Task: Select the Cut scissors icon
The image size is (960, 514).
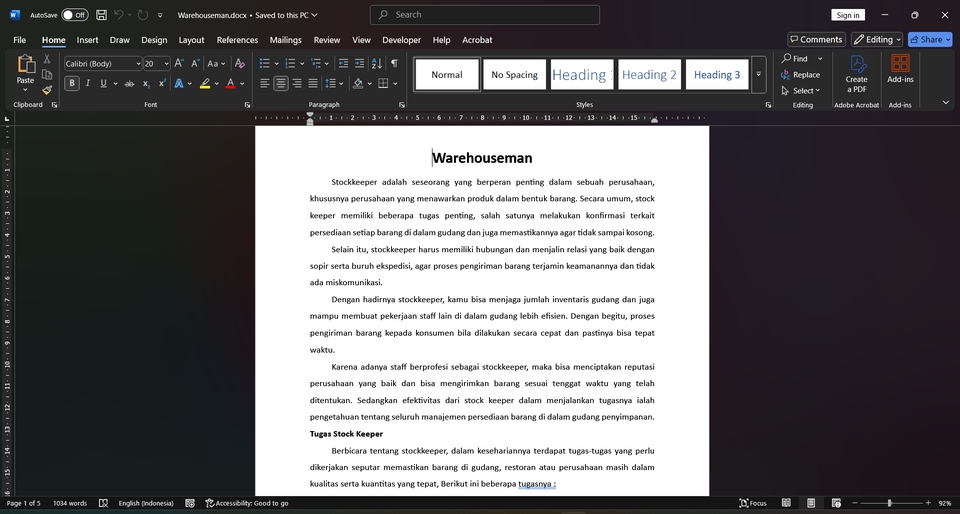Action: click(x=47, y=59)
